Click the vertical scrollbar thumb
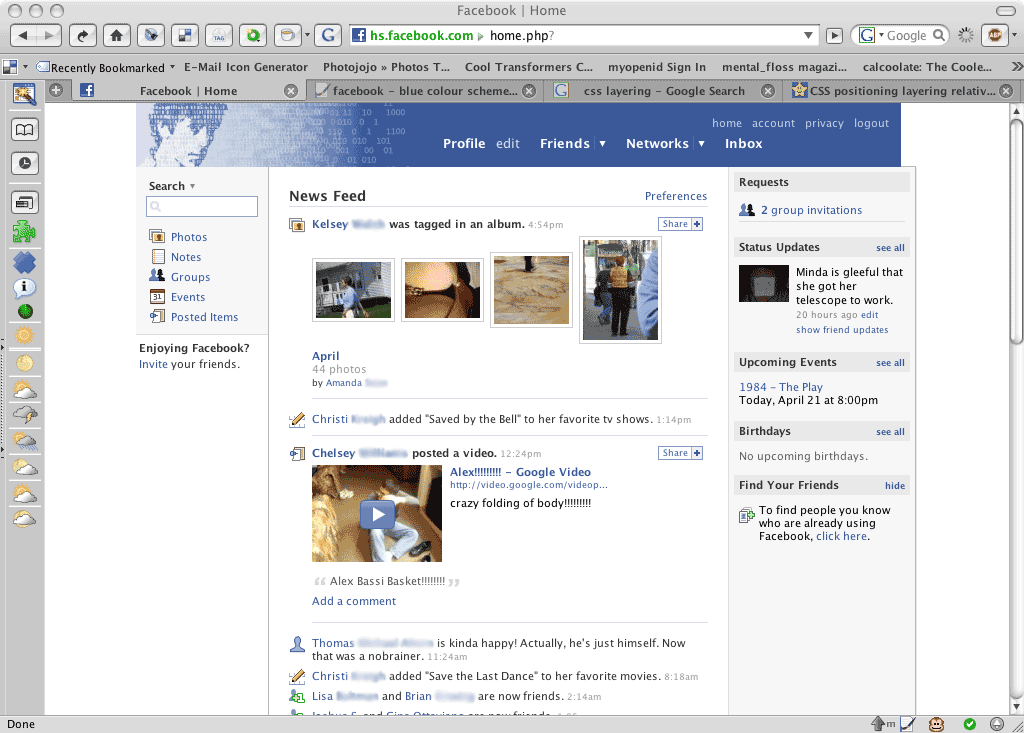This screenshot has height=733, width=1024. coord(1016,232)
